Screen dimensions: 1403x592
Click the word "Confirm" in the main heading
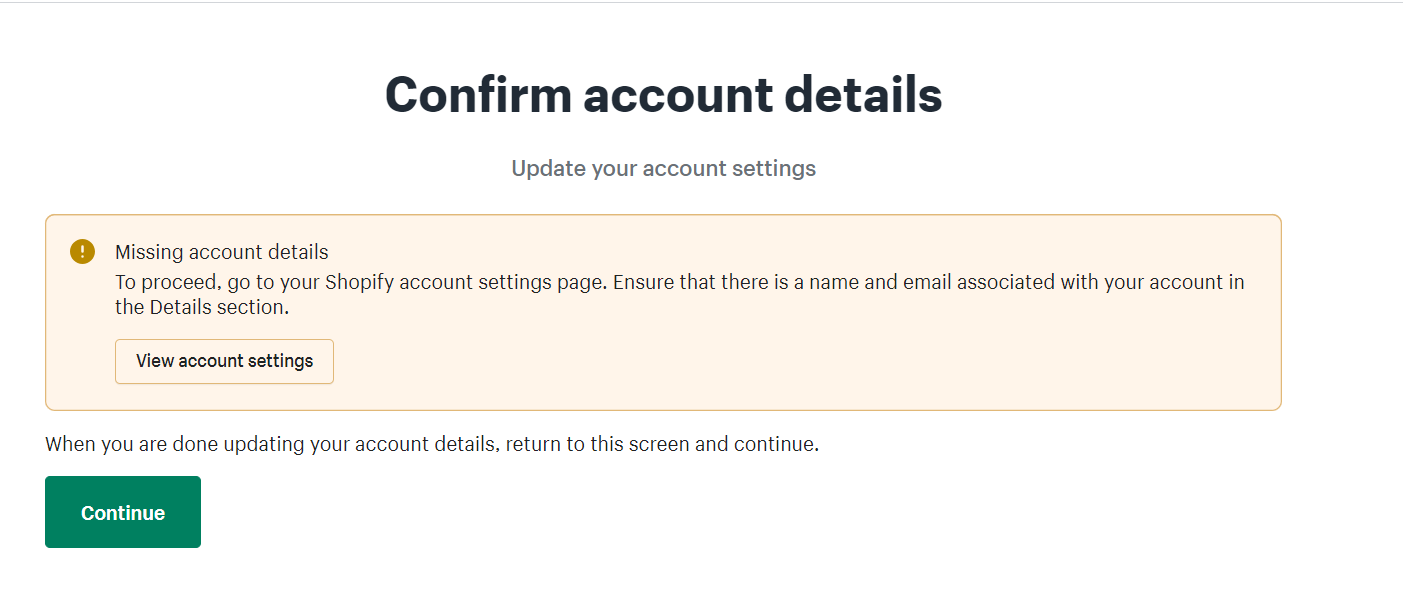click(x=477, y=95)
